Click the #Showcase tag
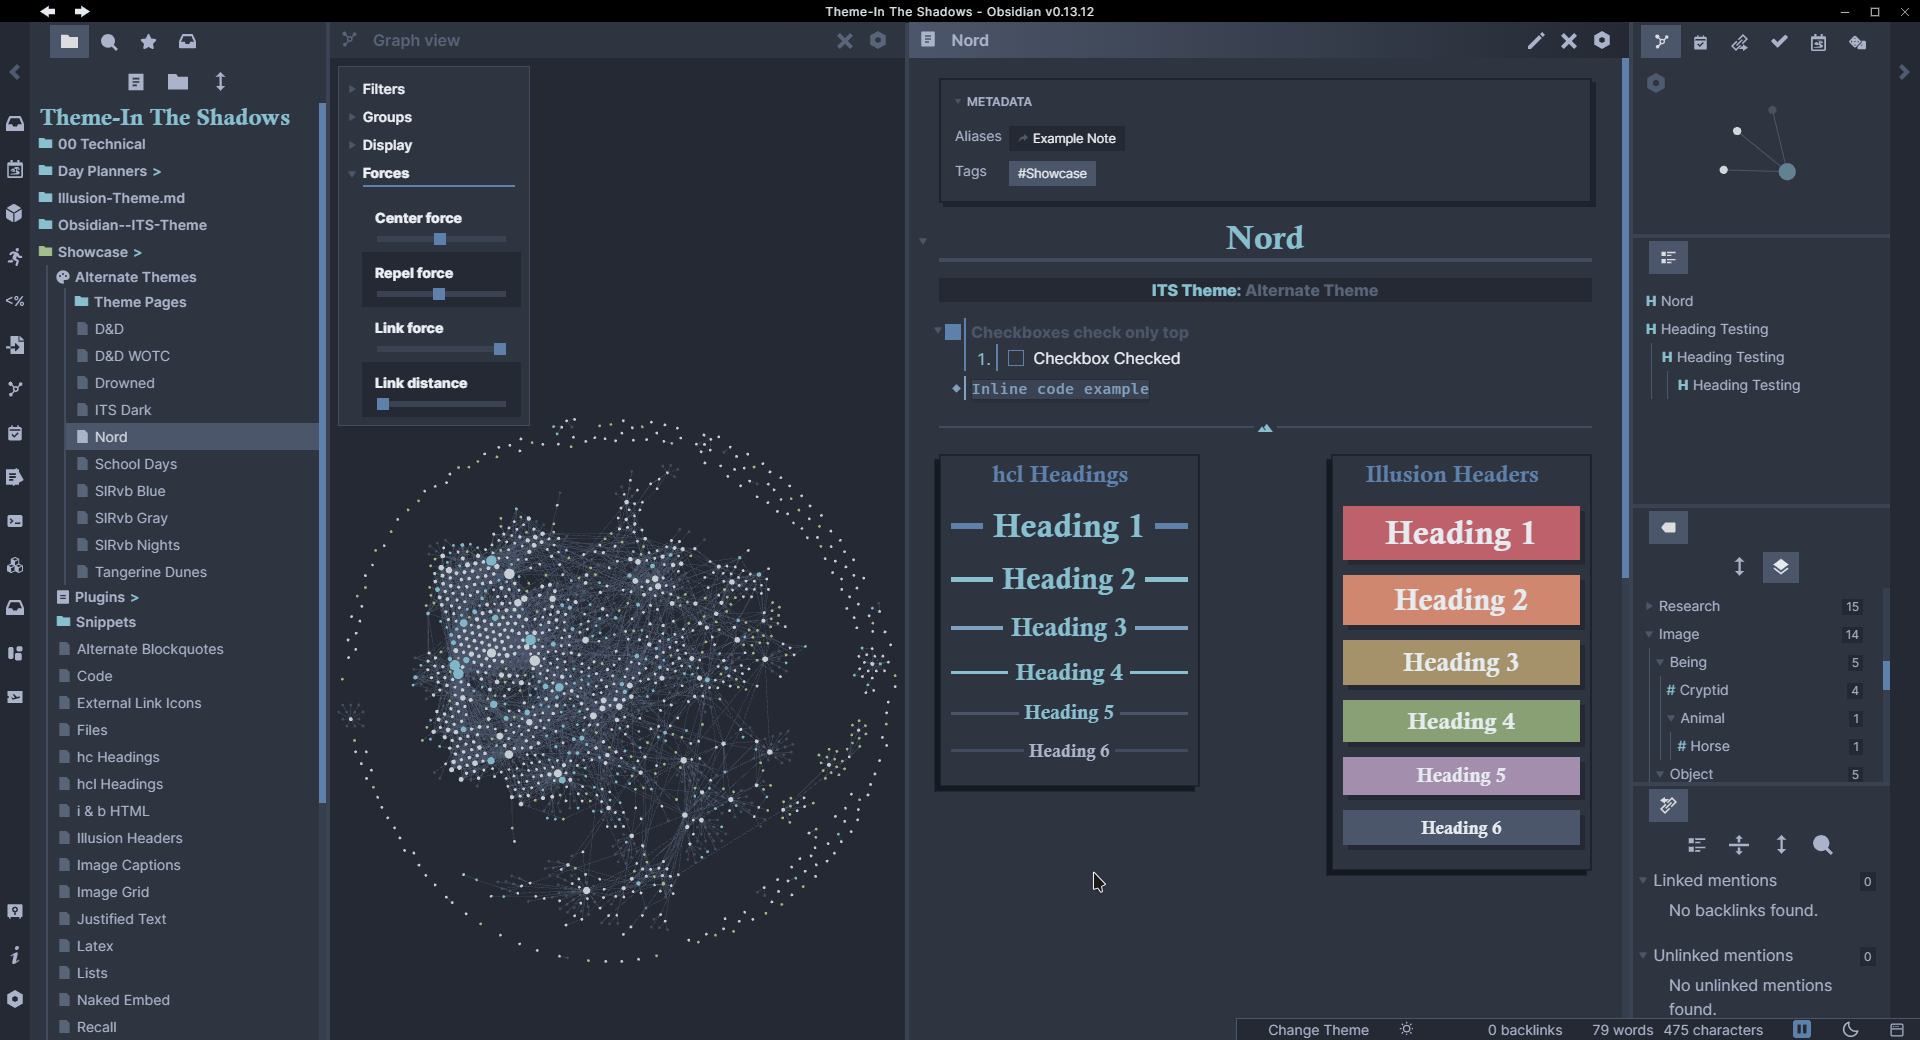 1052,173
